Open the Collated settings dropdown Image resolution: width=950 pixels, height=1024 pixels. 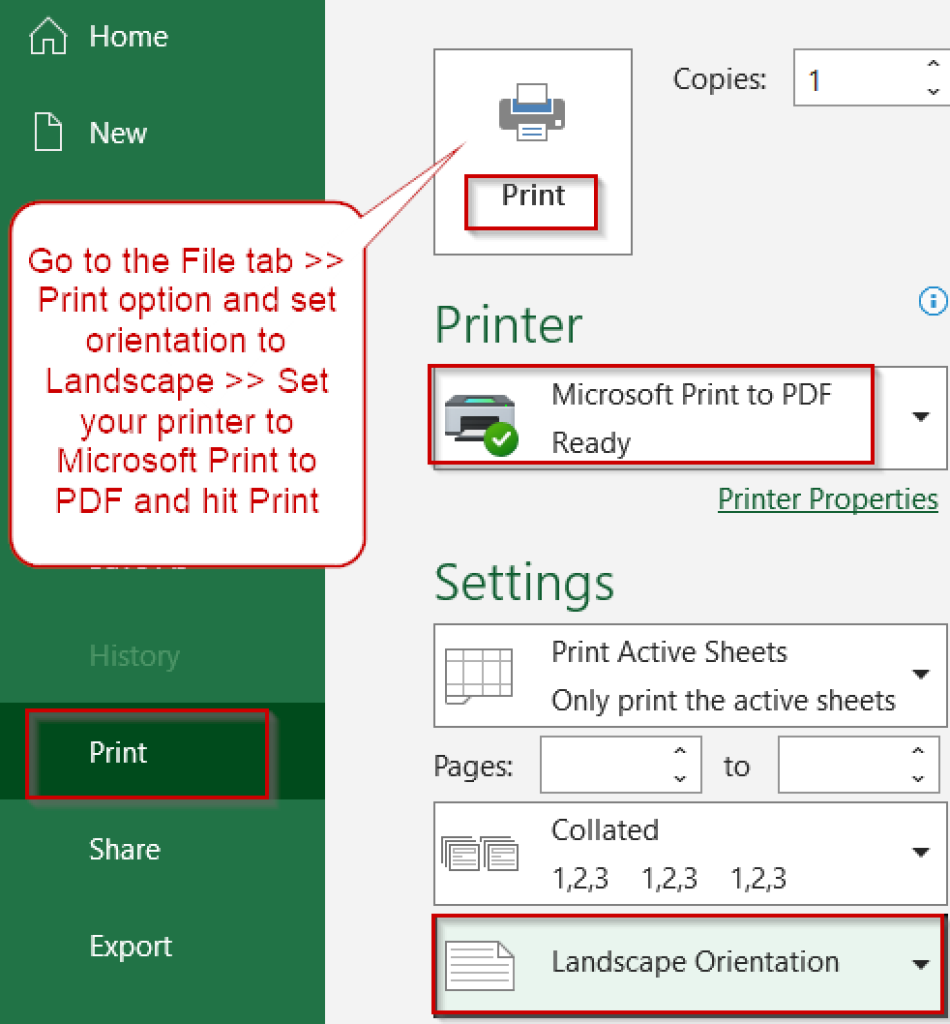pos(921,852)
